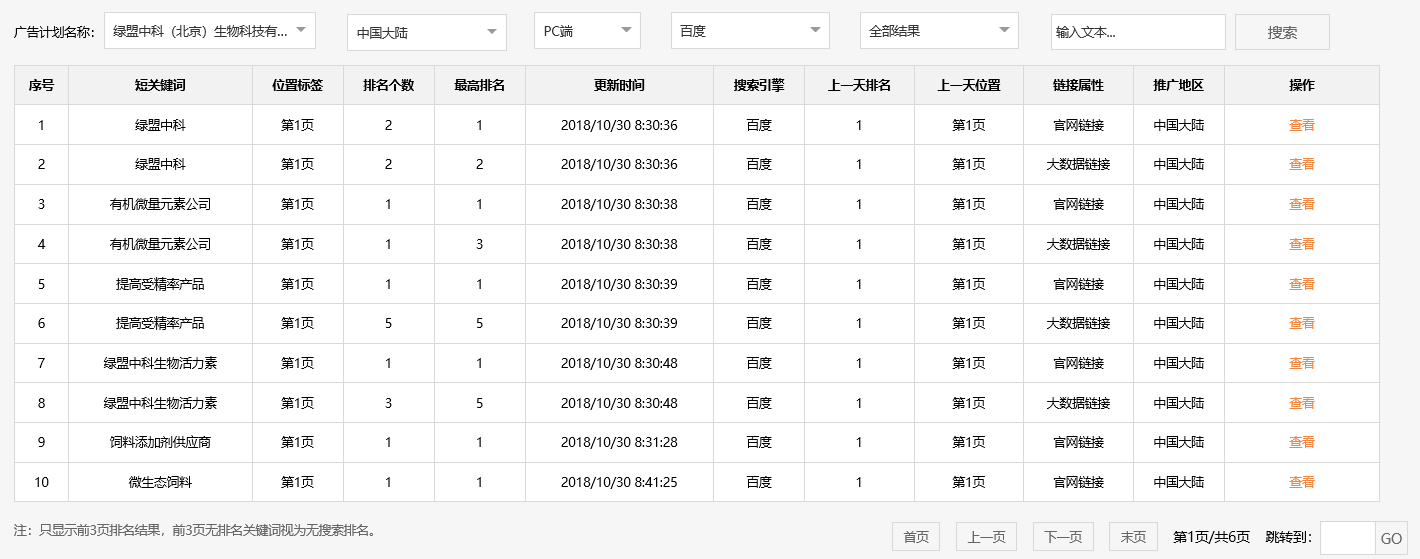Screen dimensions: 1420x559
Task: Click 查看 for 饲料添加剂供应商 row
Action: pos(1301,442)
